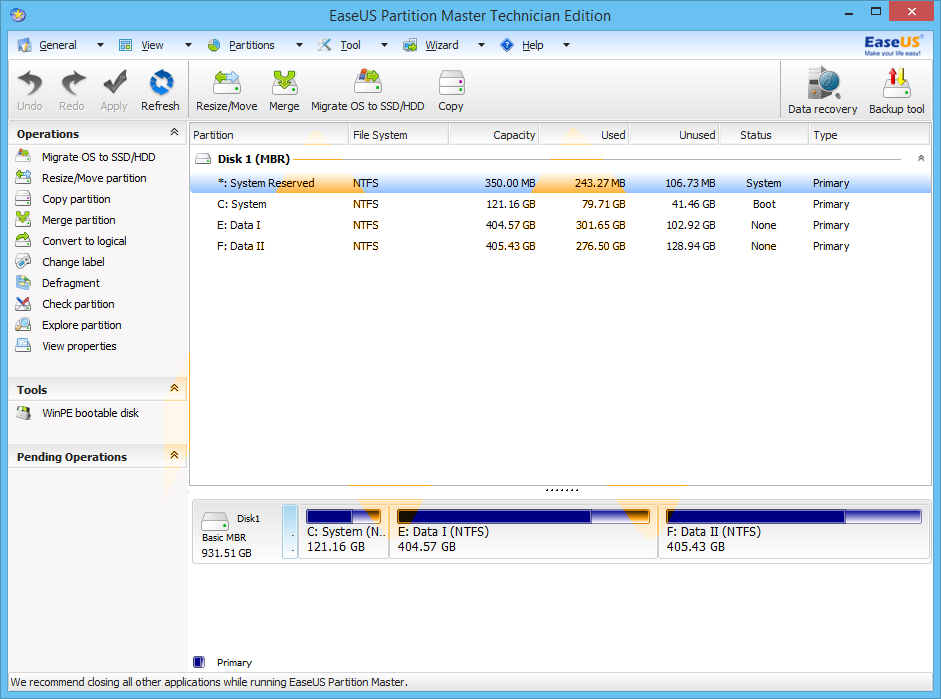Expand the Tool dropdown arrow
The width and height of the screenshot is (941, 699).
(384, 45)
